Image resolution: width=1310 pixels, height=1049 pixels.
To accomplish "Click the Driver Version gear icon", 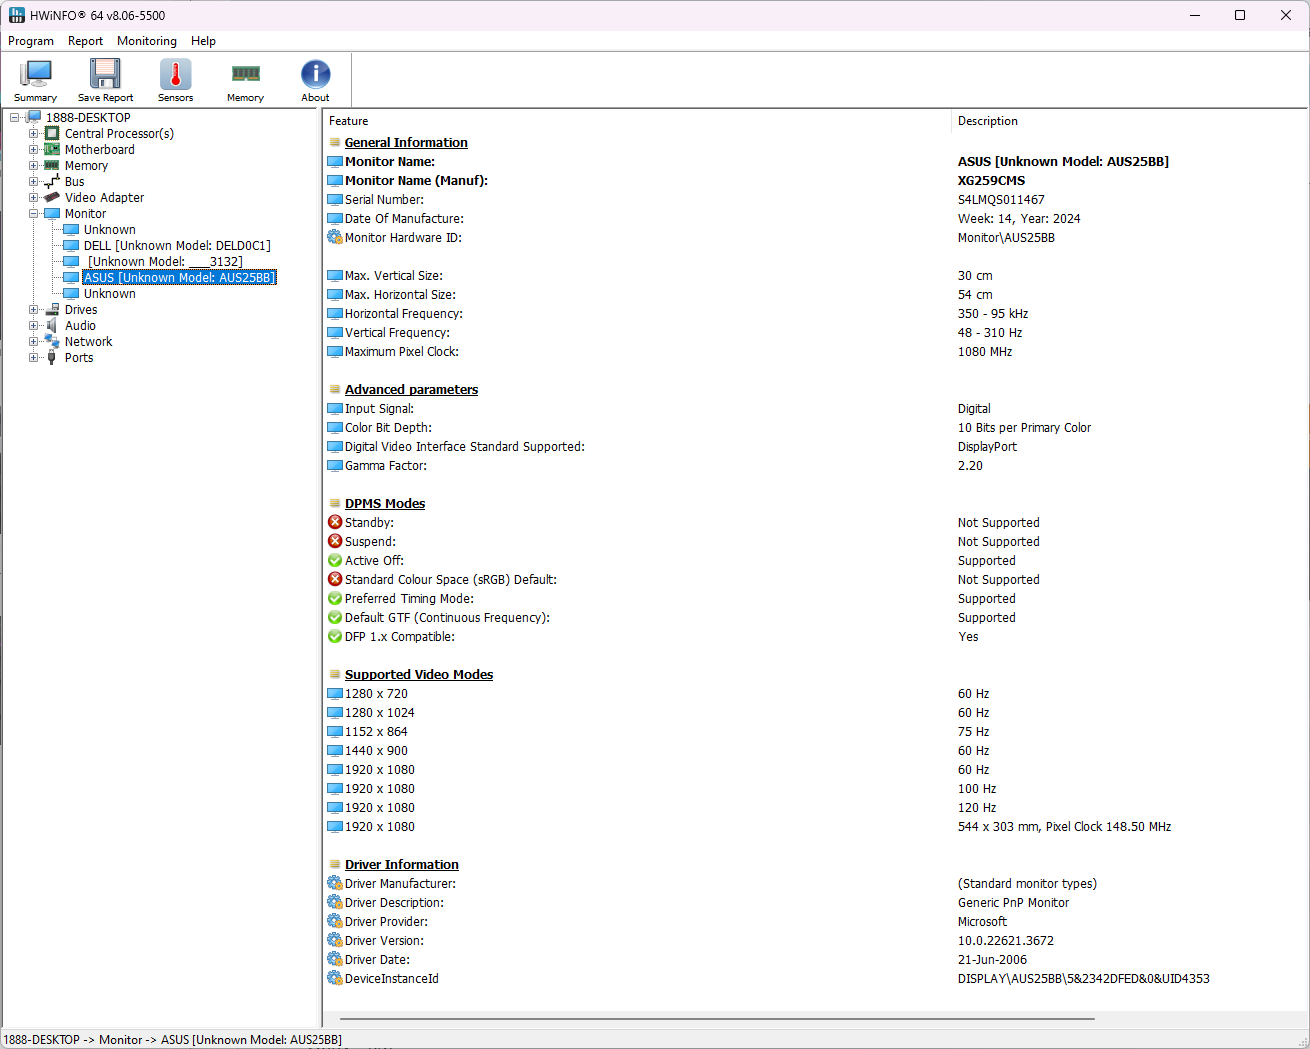I will (335, 941).
